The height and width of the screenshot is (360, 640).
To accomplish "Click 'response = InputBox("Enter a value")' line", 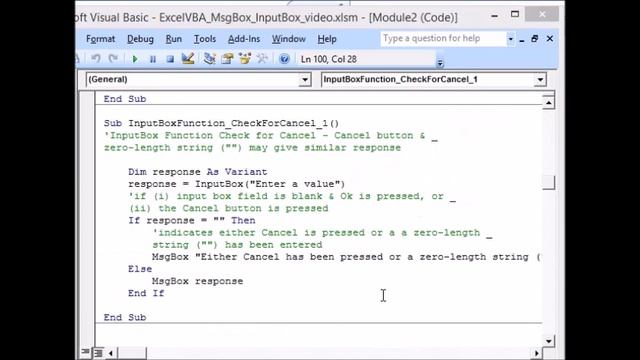I will tap(236, 184).
